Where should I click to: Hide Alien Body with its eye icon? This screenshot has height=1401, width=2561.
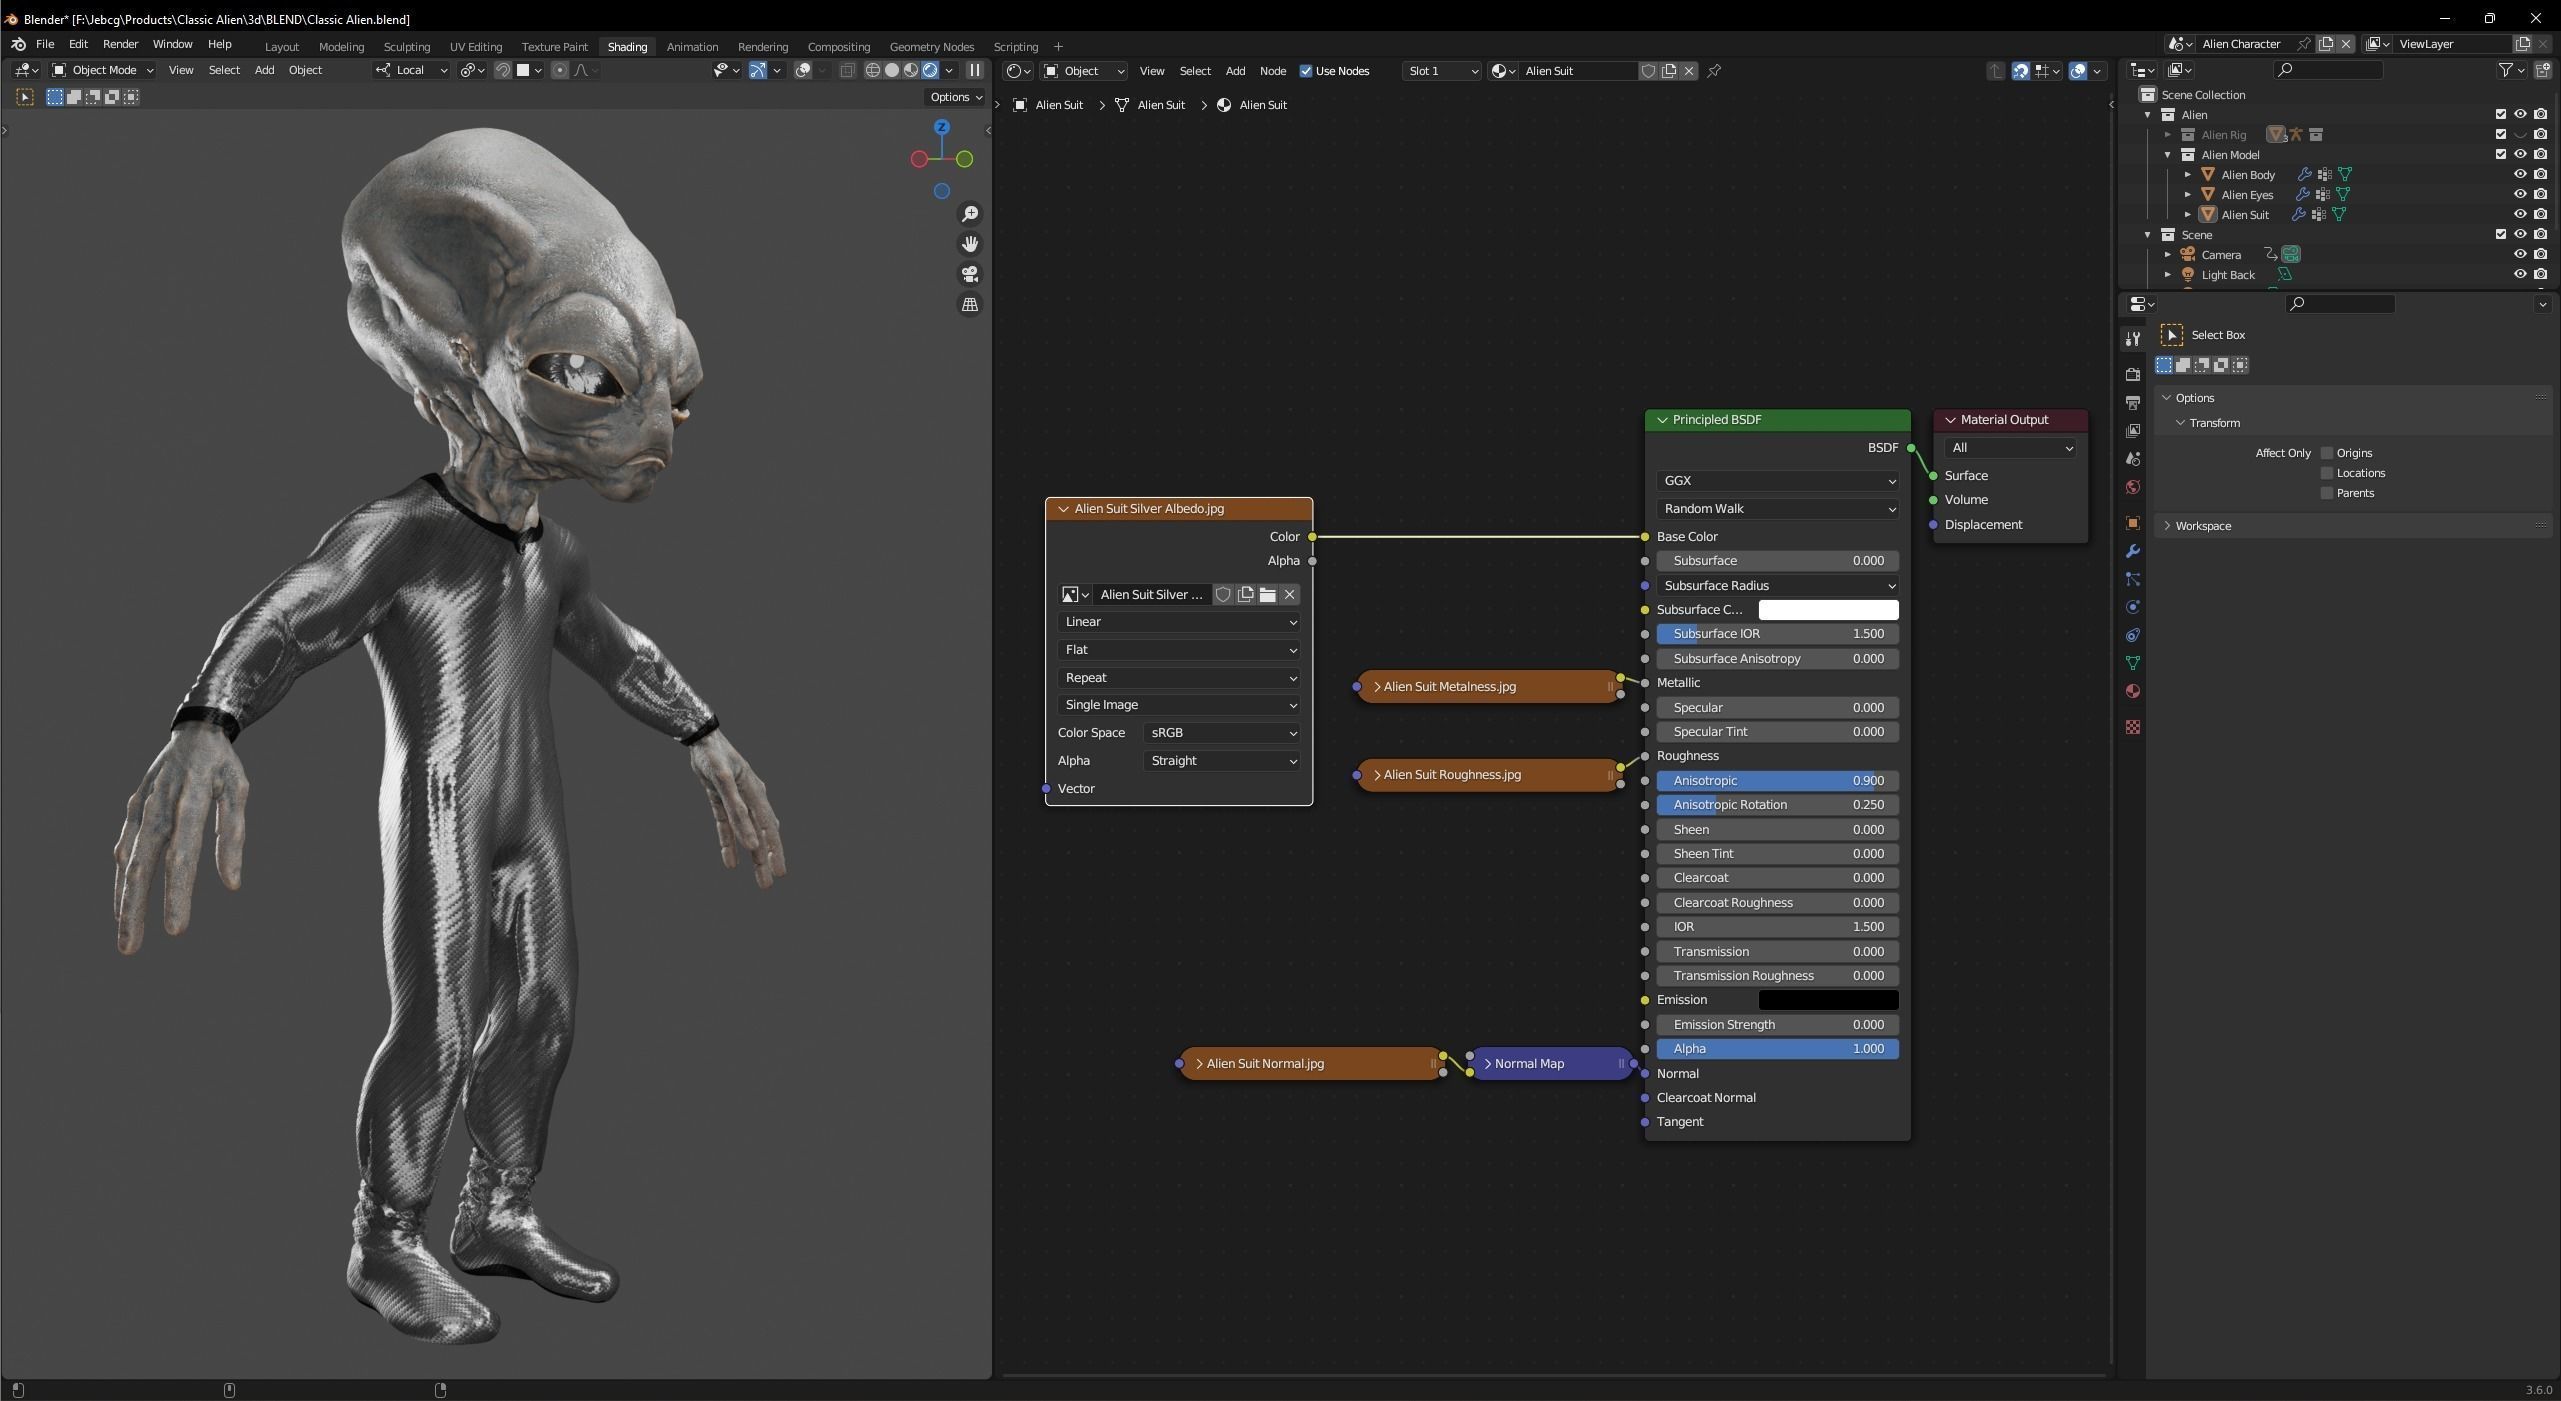2520,175
